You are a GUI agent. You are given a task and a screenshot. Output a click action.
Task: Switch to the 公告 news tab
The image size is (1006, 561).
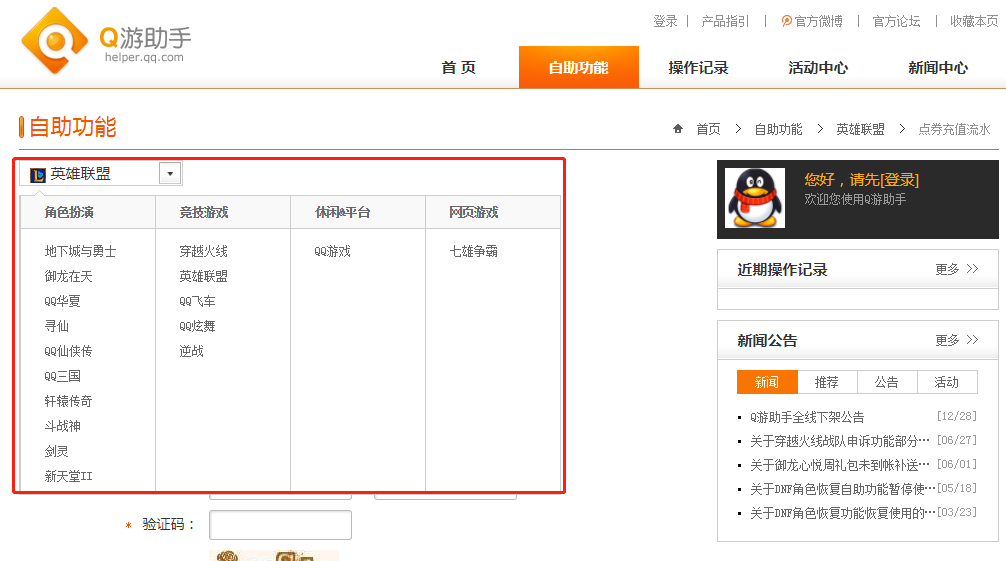point(887,382)
